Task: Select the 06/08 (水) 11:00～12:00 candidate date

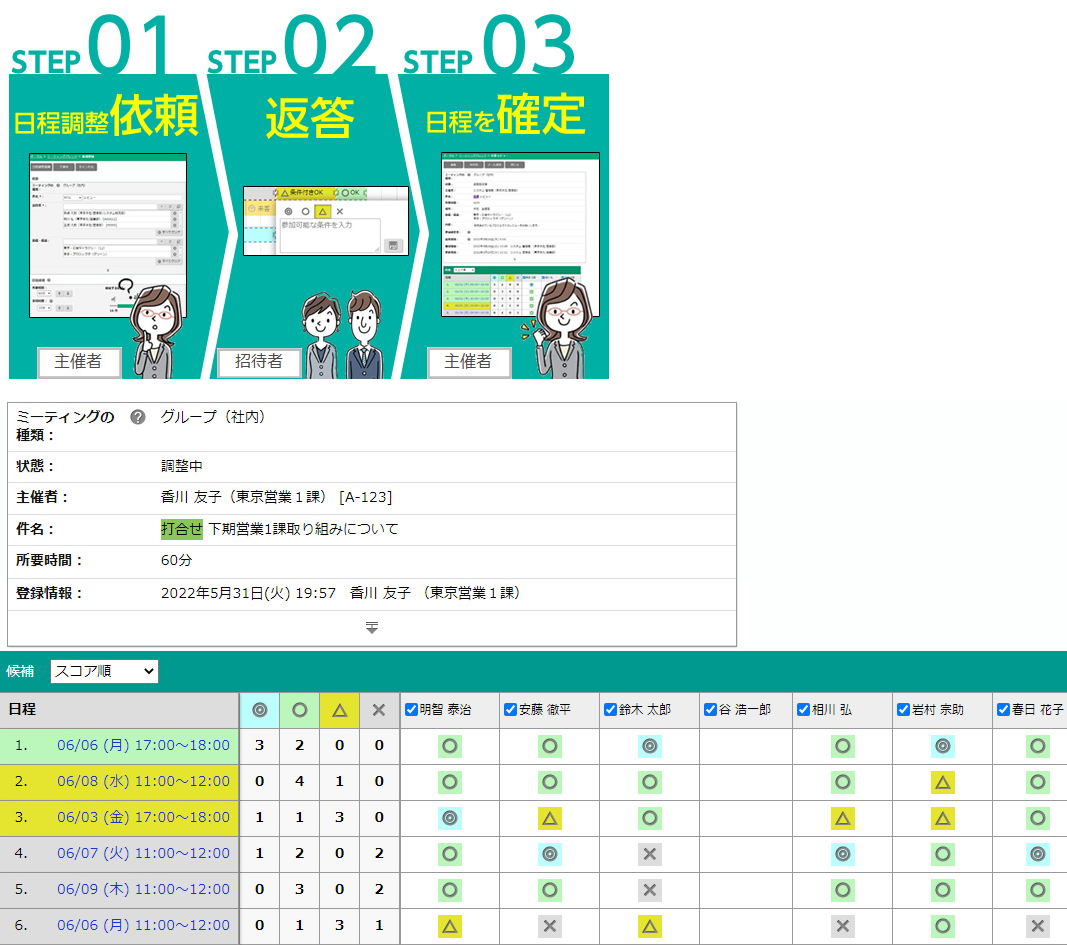Action: click(x=143, y=782)
